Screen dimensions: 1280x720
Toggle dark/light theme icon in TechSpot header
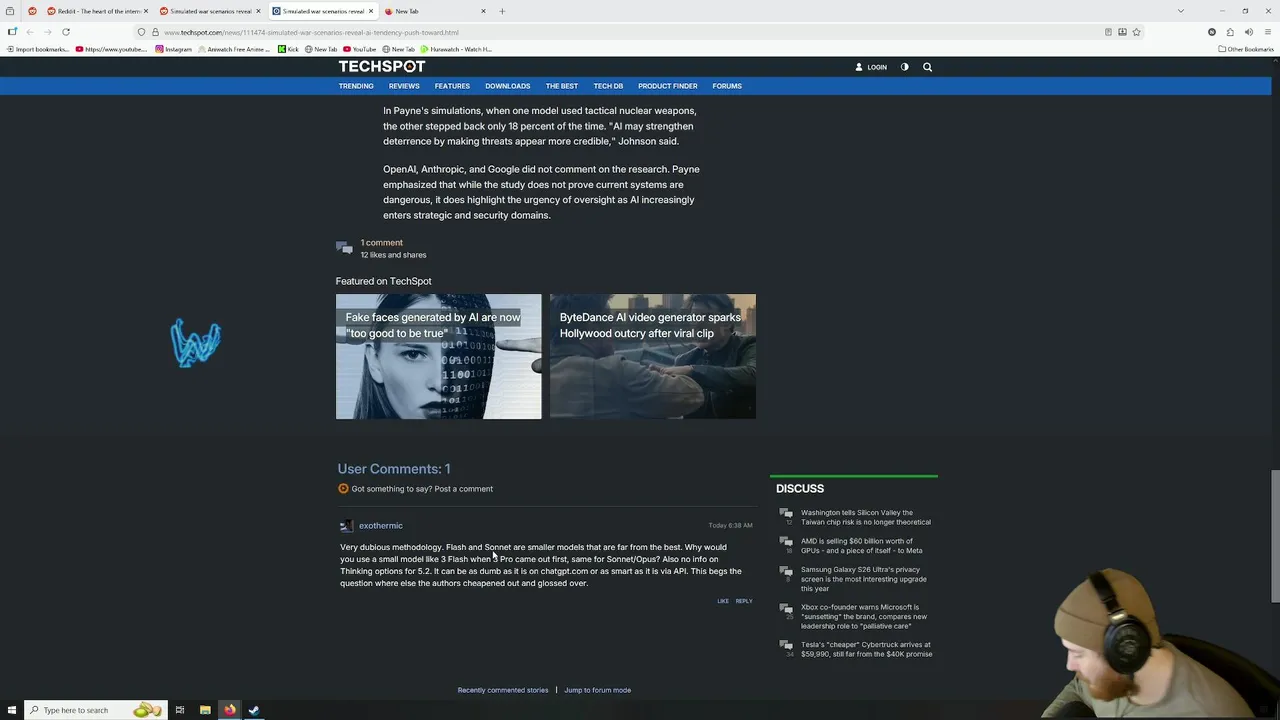click(904, 67)
